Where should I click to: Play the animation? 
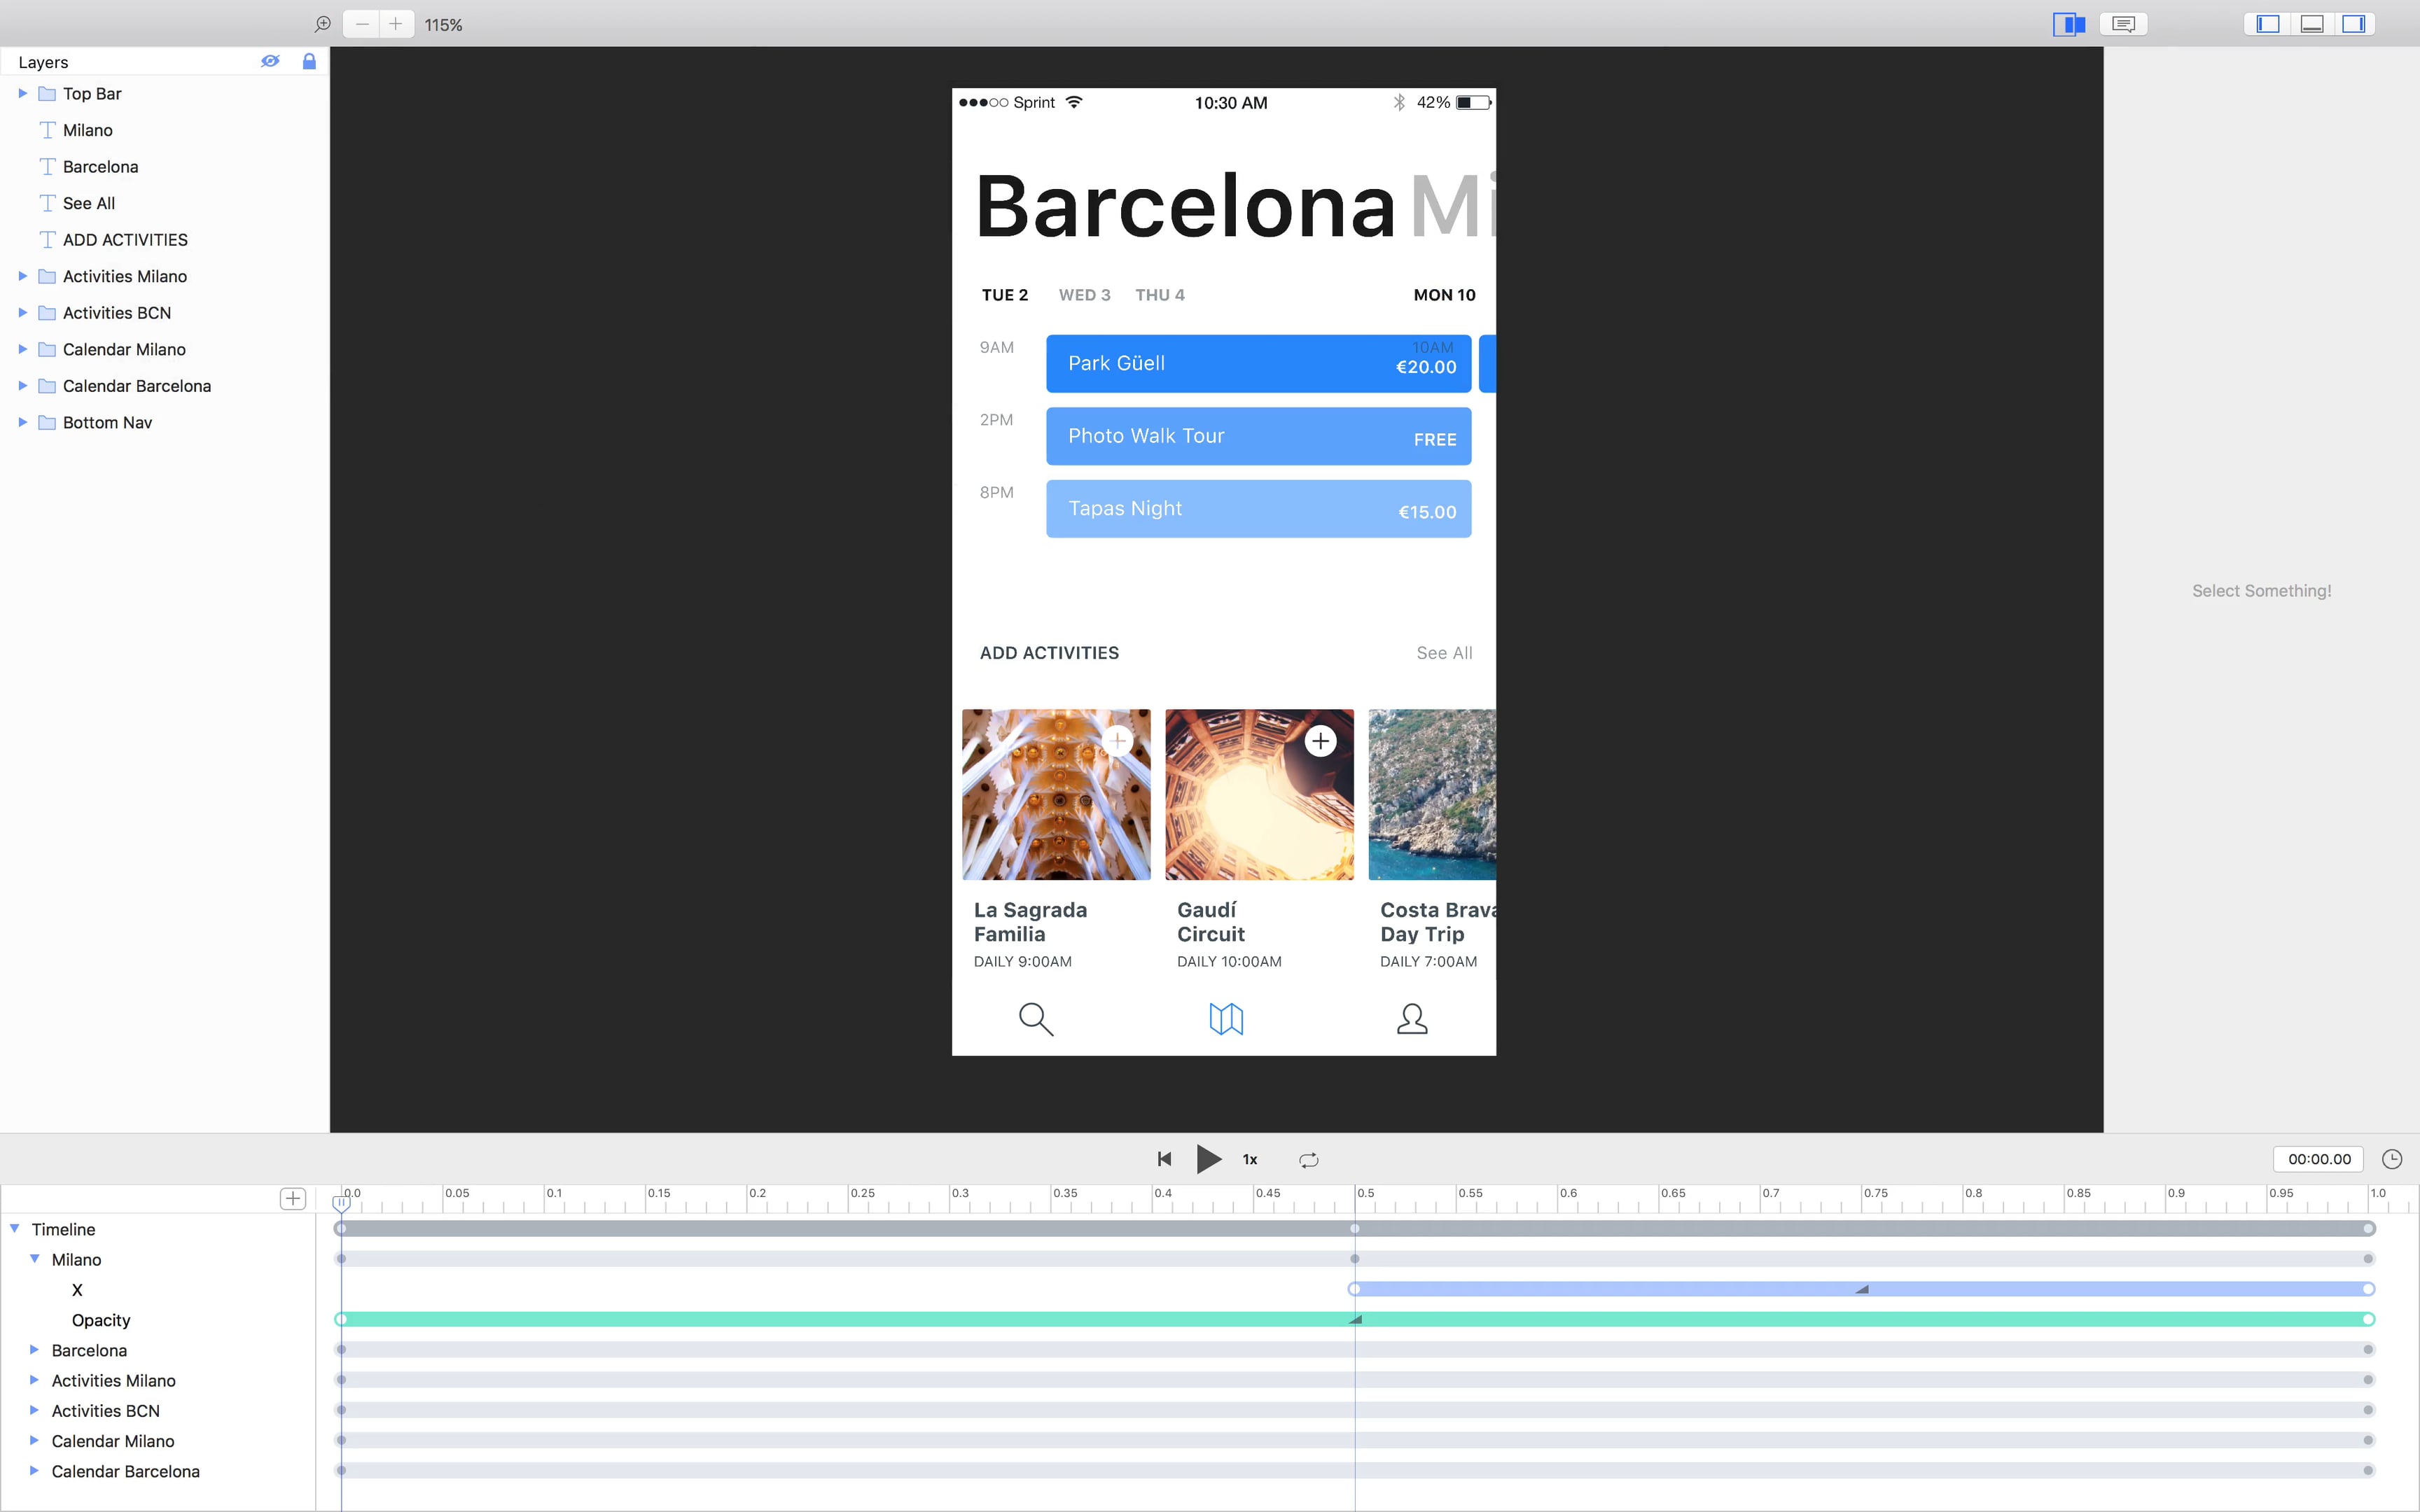(x=1208, y=1159)
